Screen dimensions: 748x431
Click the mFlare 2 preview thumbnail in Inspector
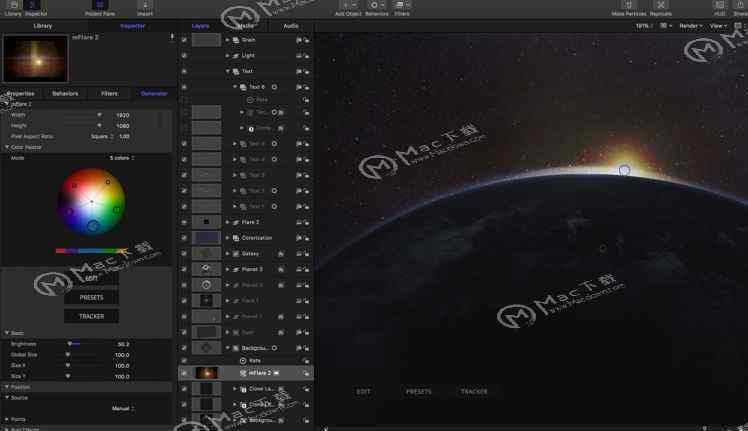coord(36,59)
